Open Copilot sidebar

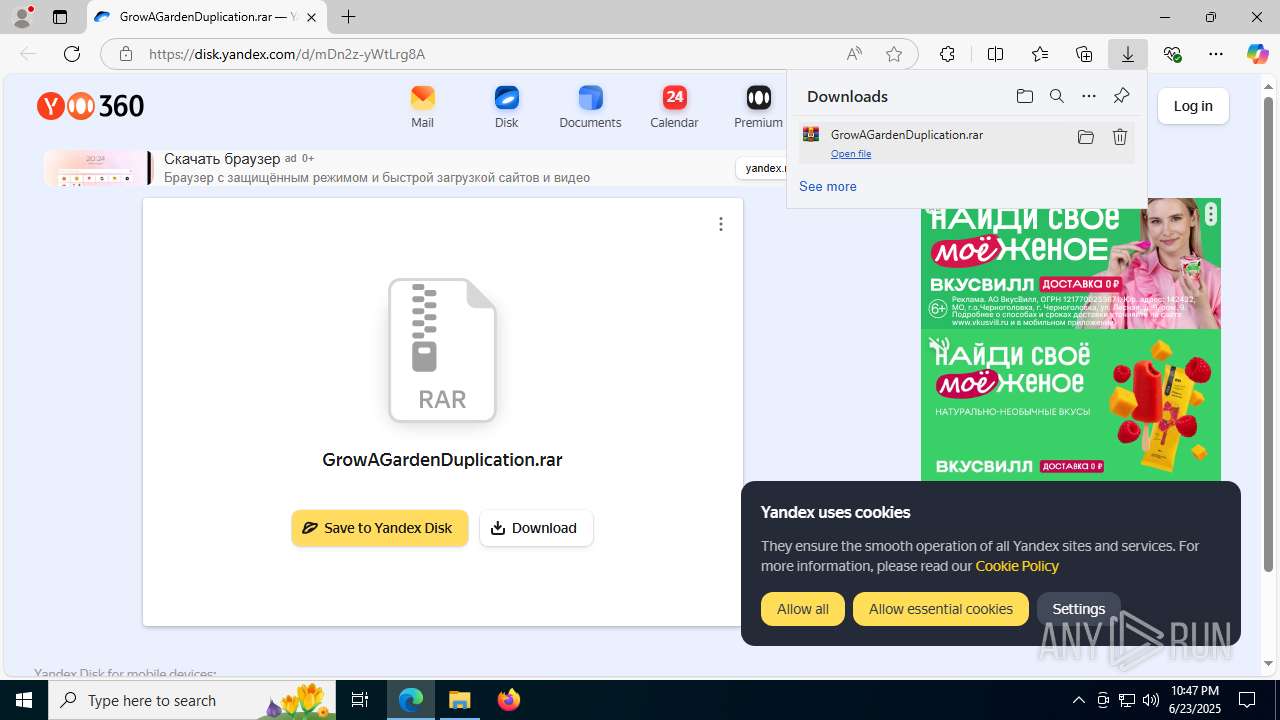(x=1257, y=54)
